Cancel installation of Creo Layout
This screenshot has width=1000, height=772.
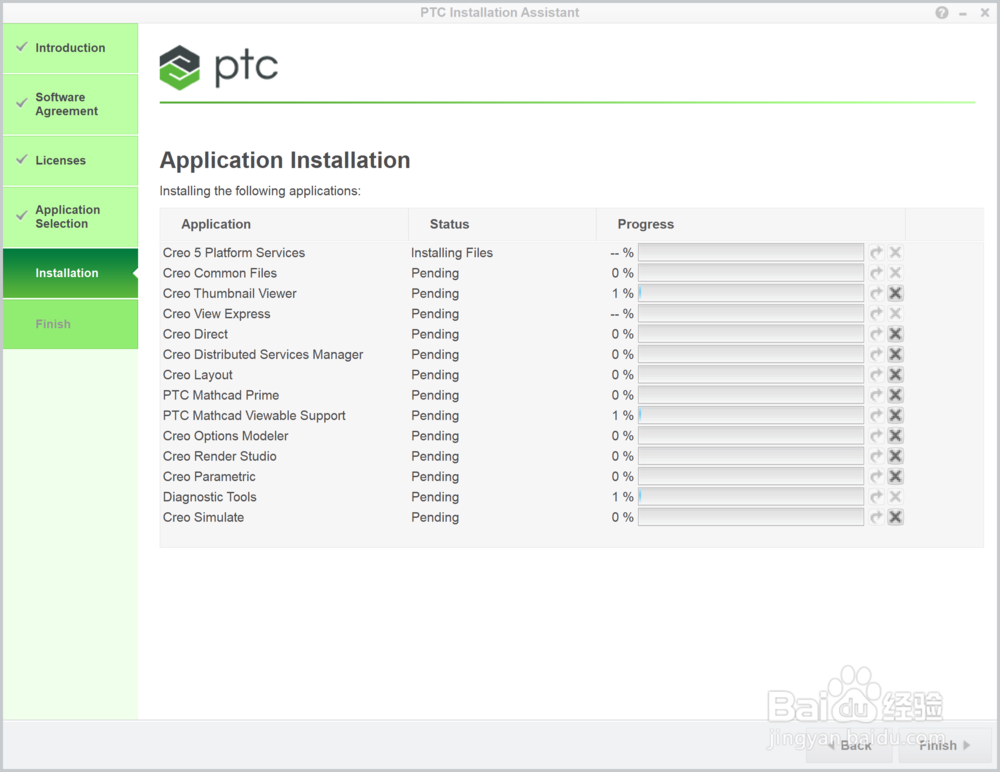coord(895,375)
